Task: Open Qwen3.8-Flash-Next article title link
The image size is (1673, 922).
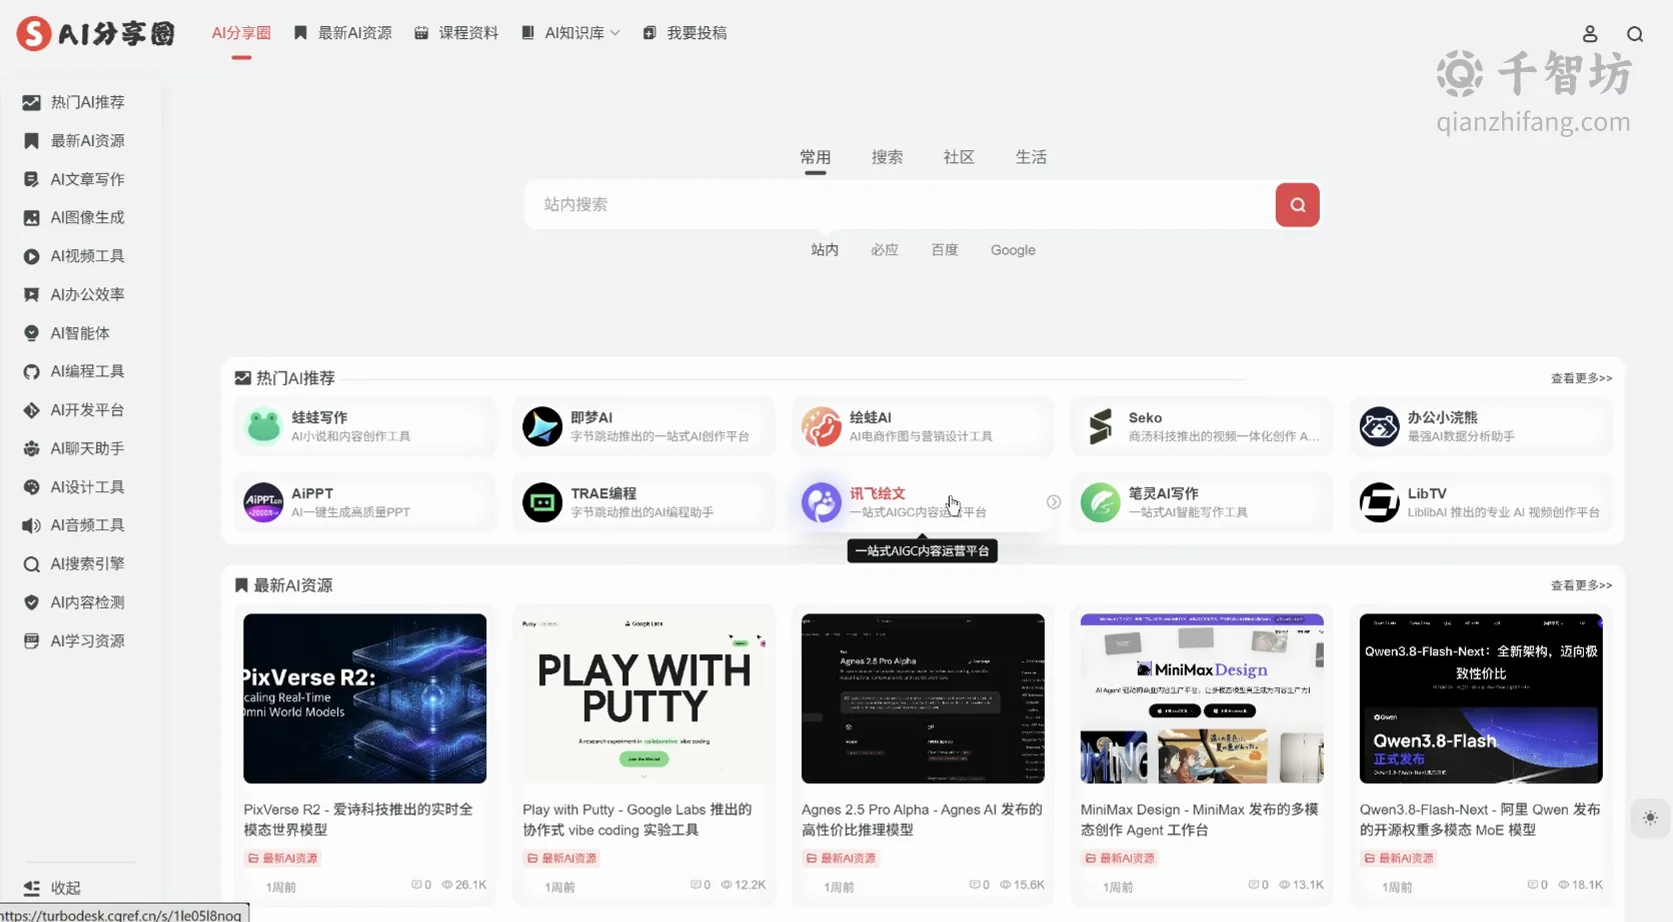Action: click(x=1480, y=819)
